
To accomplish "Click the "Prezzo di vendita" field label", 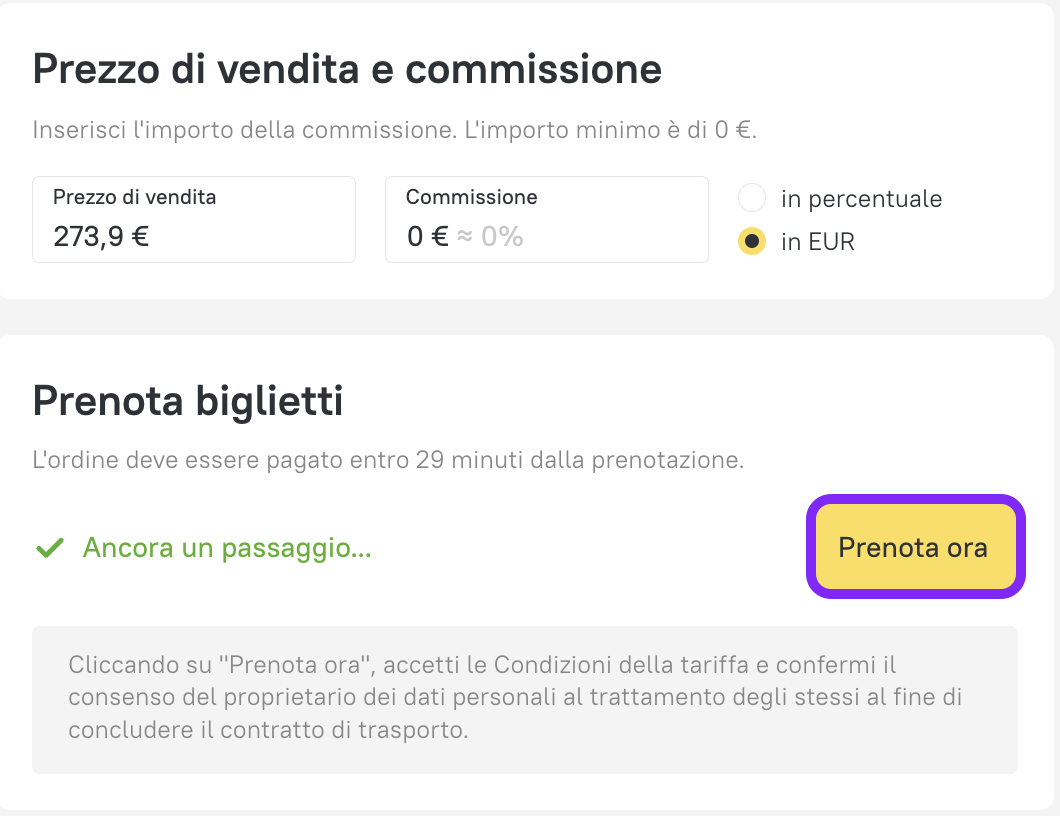I will [134, 197].
